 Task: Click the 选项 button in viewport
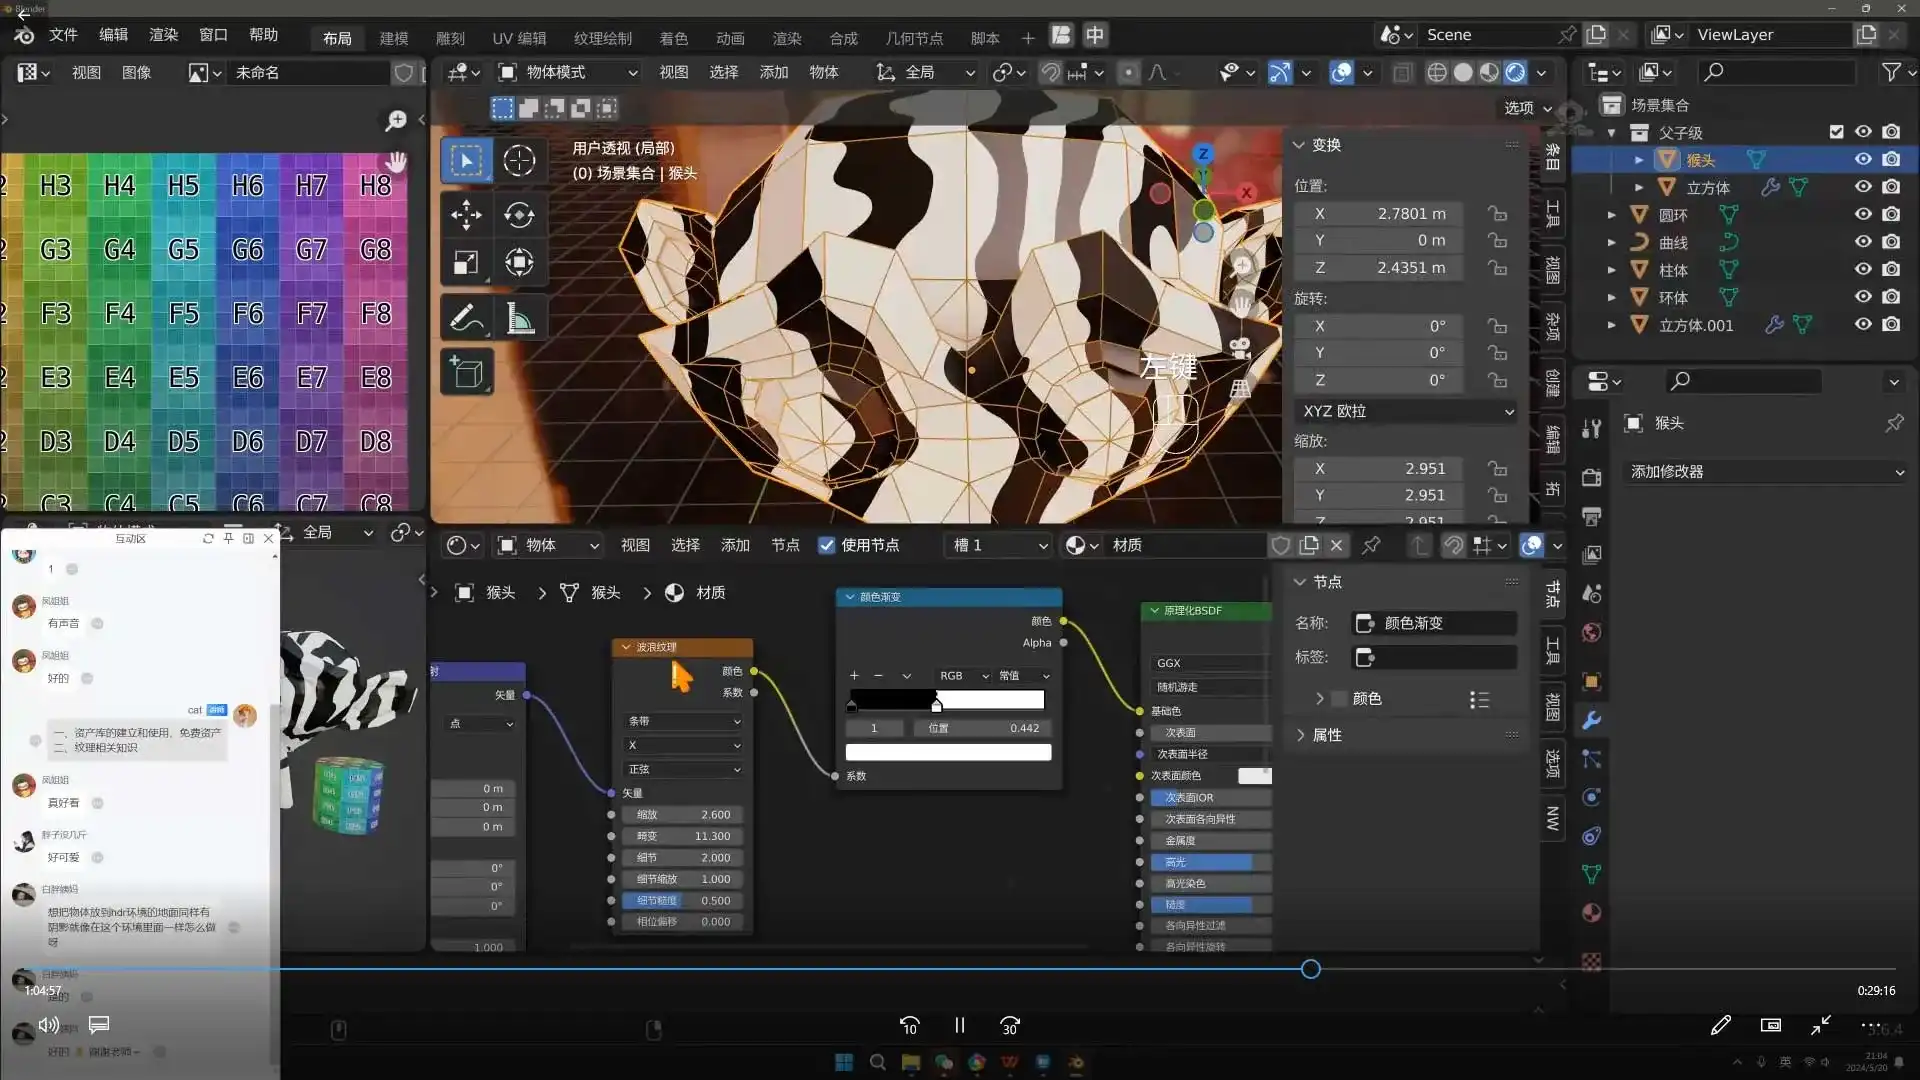(1528, 108)
